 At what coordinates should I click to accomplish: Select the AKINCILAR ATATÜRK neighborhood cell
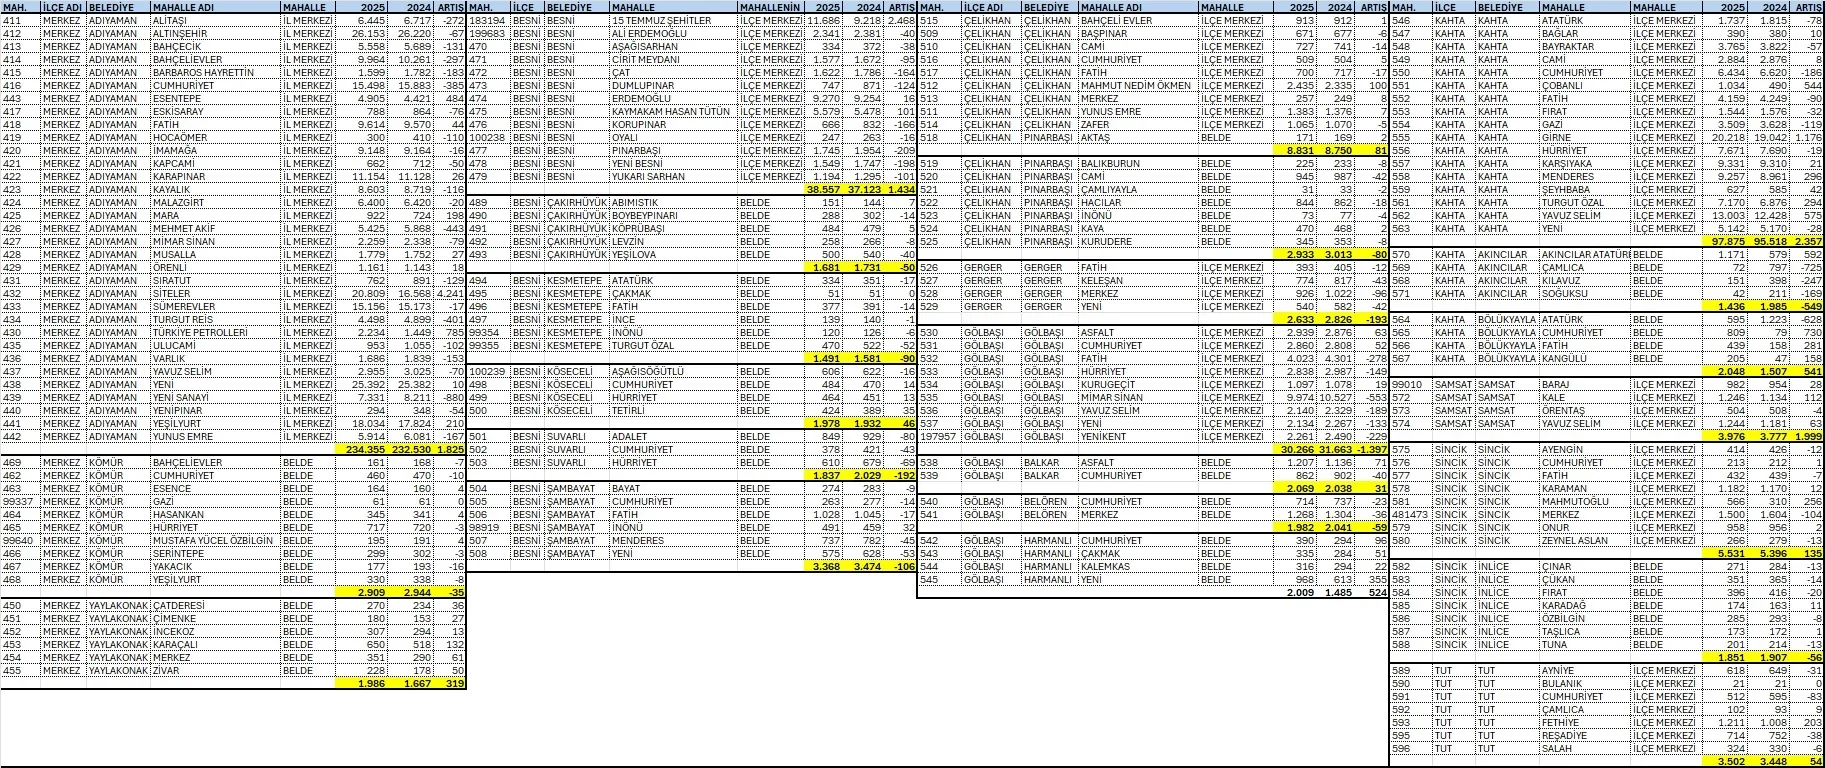tap(1584, 254)
